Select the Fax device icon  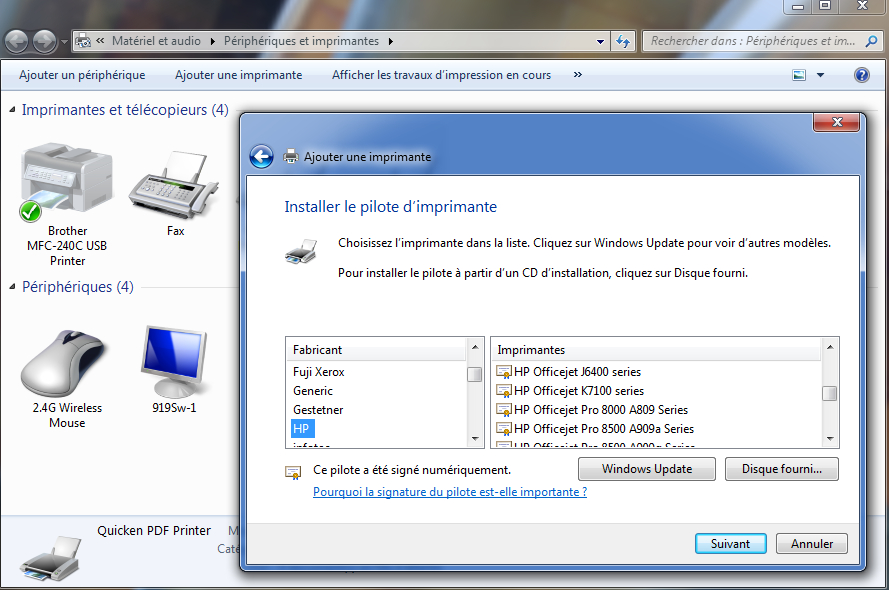pyautogui.click(x=174, y=185)
